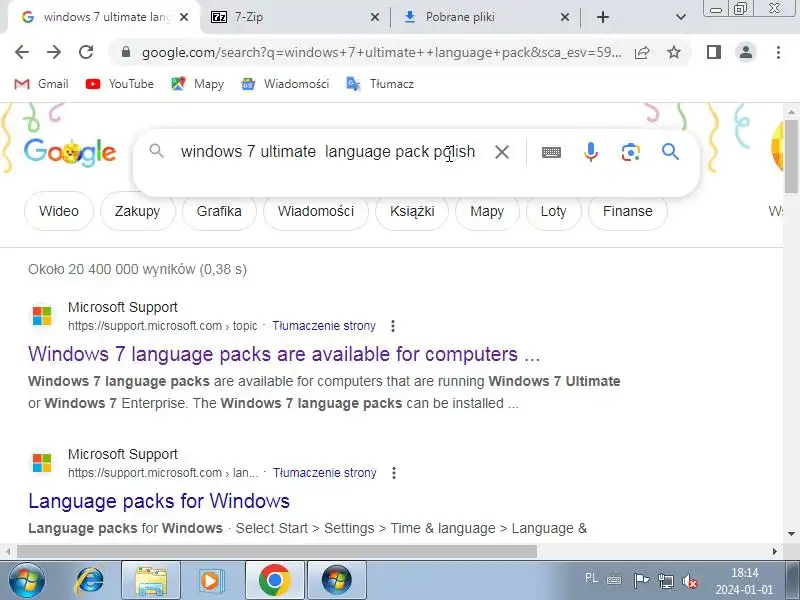The image size is (800, 600).
Task: Launch Internet Explorer from taskbar
Action: point(90,581)
